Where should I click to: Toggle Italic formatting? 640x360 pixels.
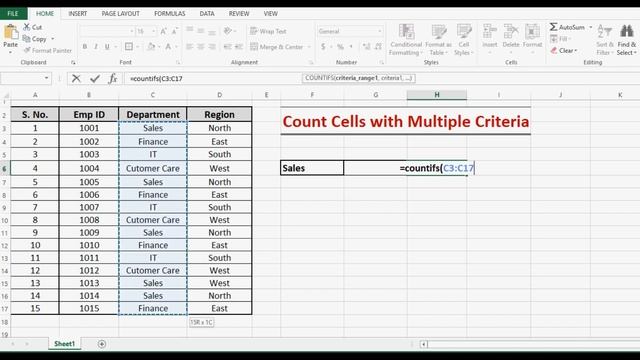coord(96,47)
